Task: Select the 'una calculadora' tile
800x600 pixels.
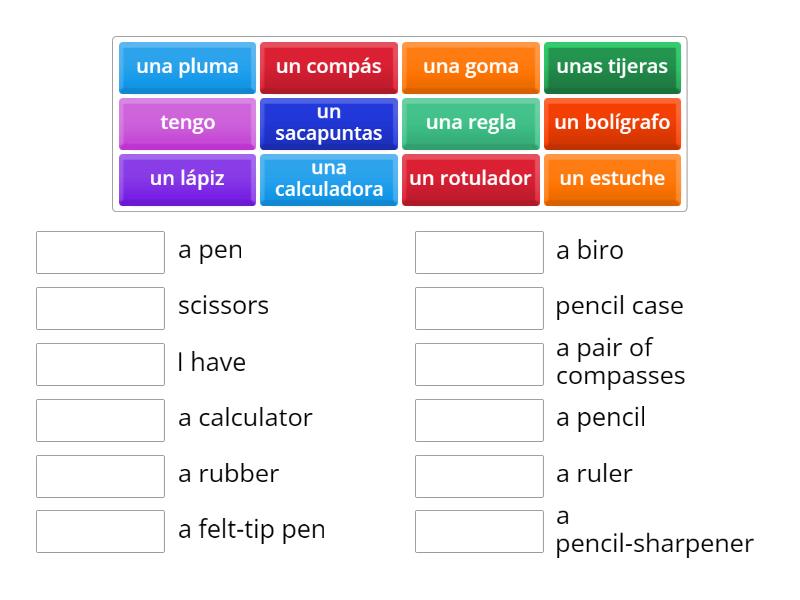Action: 328,179
